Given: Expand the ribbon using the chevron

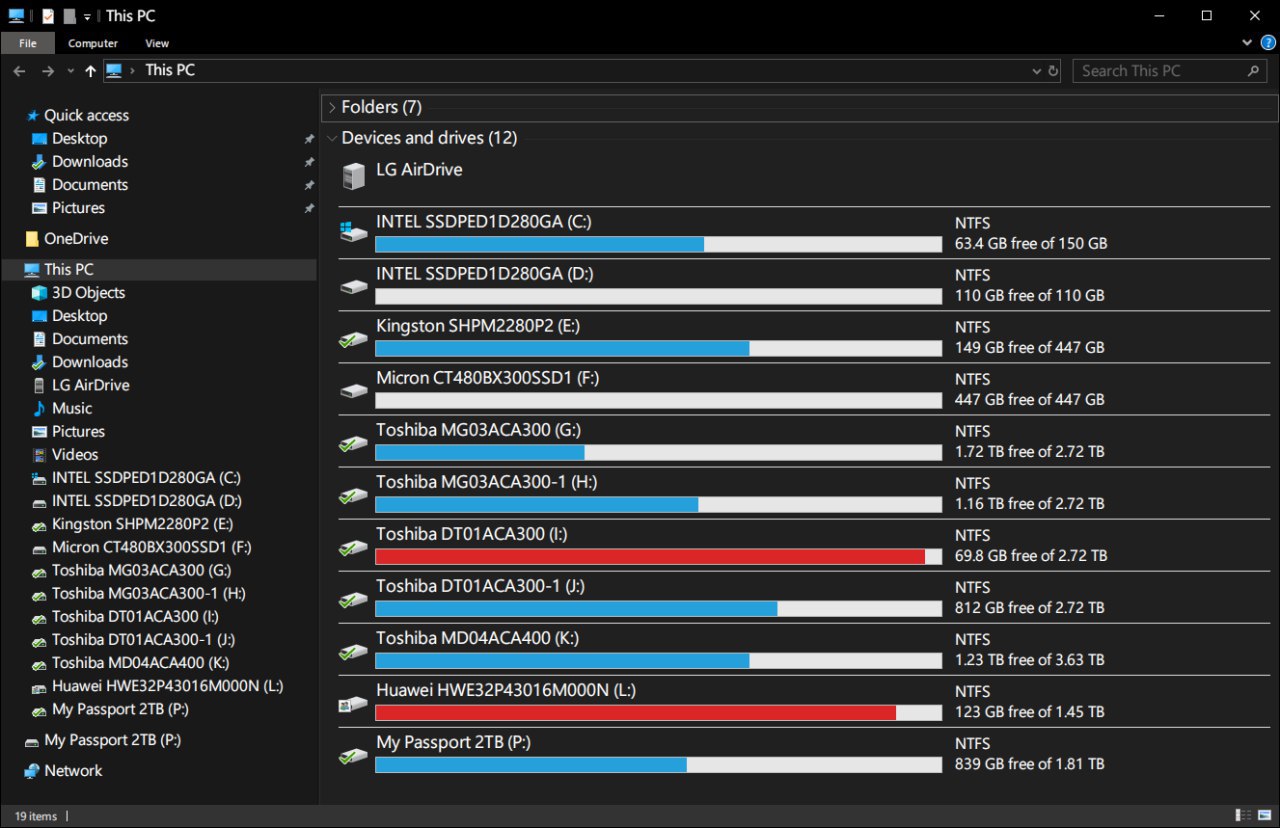Looking at the screenshot, I should coord(1247,43).
